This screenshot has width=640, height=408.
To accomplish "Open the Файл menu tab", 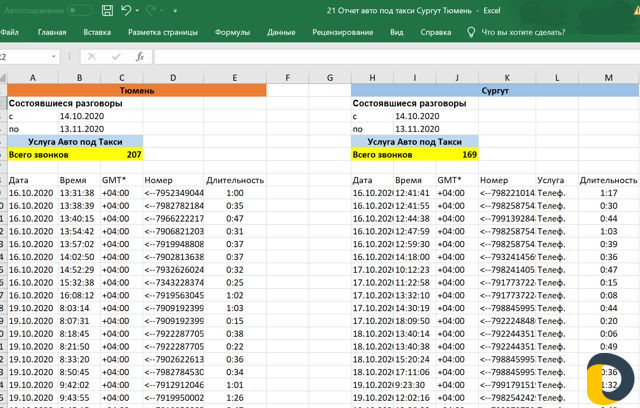I will (x=9, y=32).
